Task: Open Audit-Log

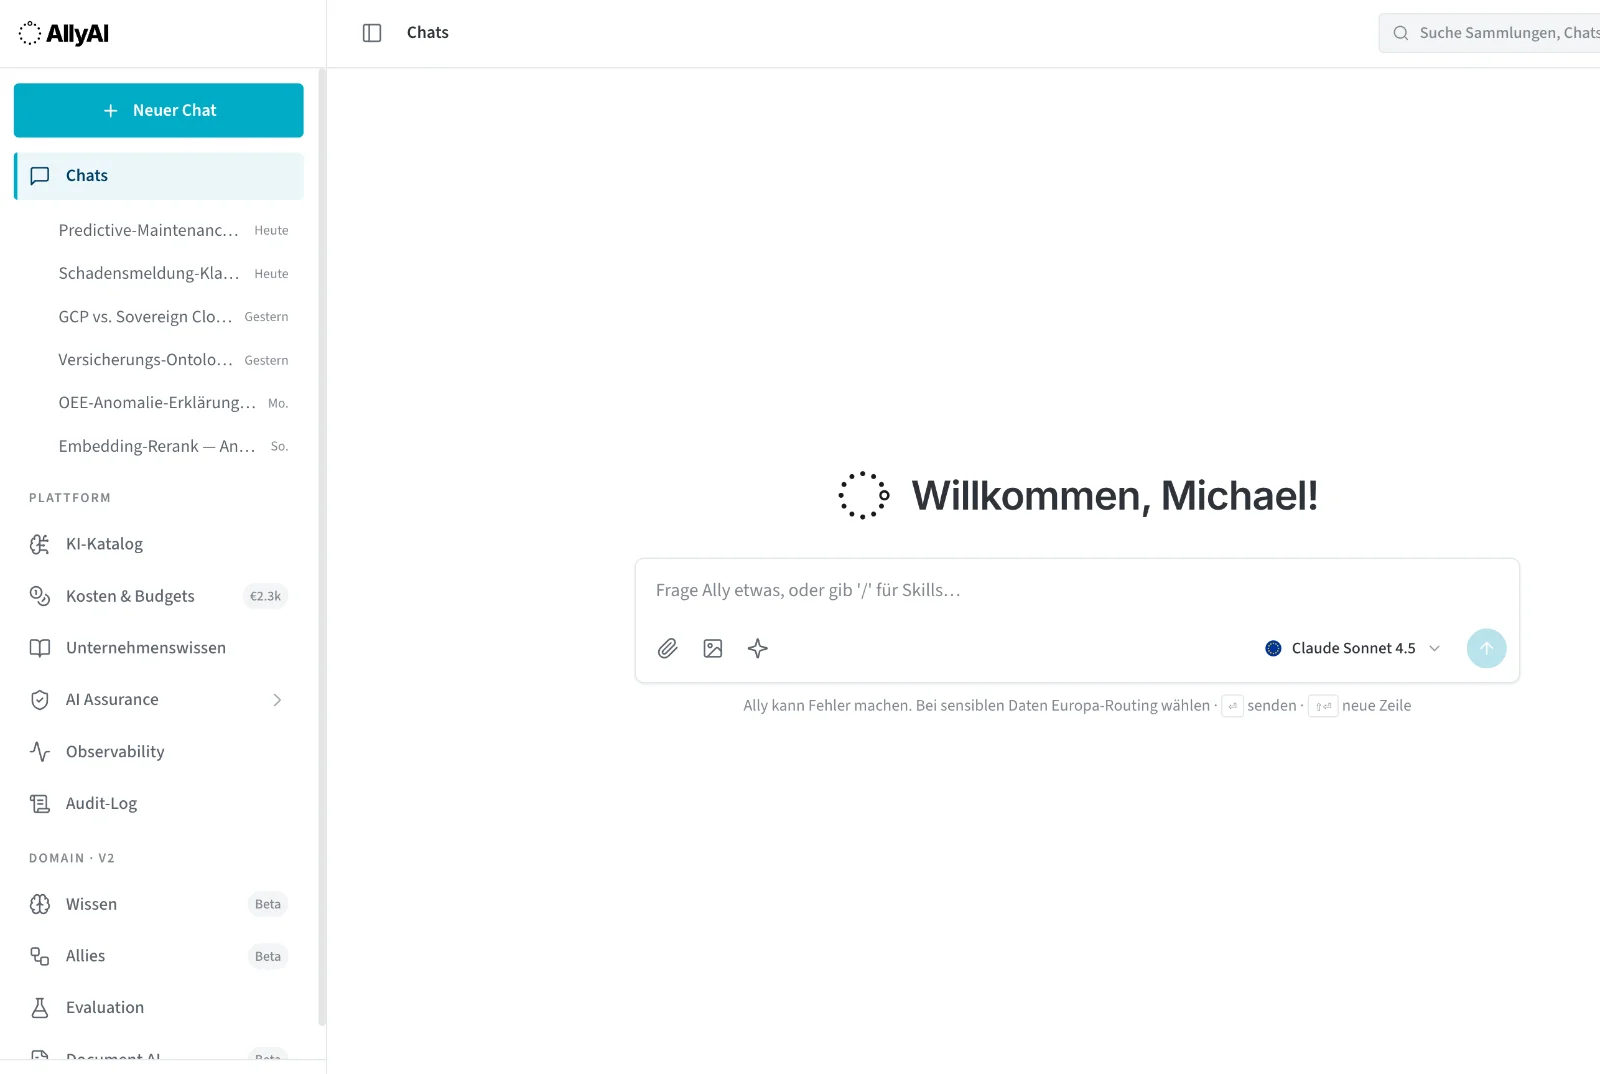Action: [x=159, y=804]
